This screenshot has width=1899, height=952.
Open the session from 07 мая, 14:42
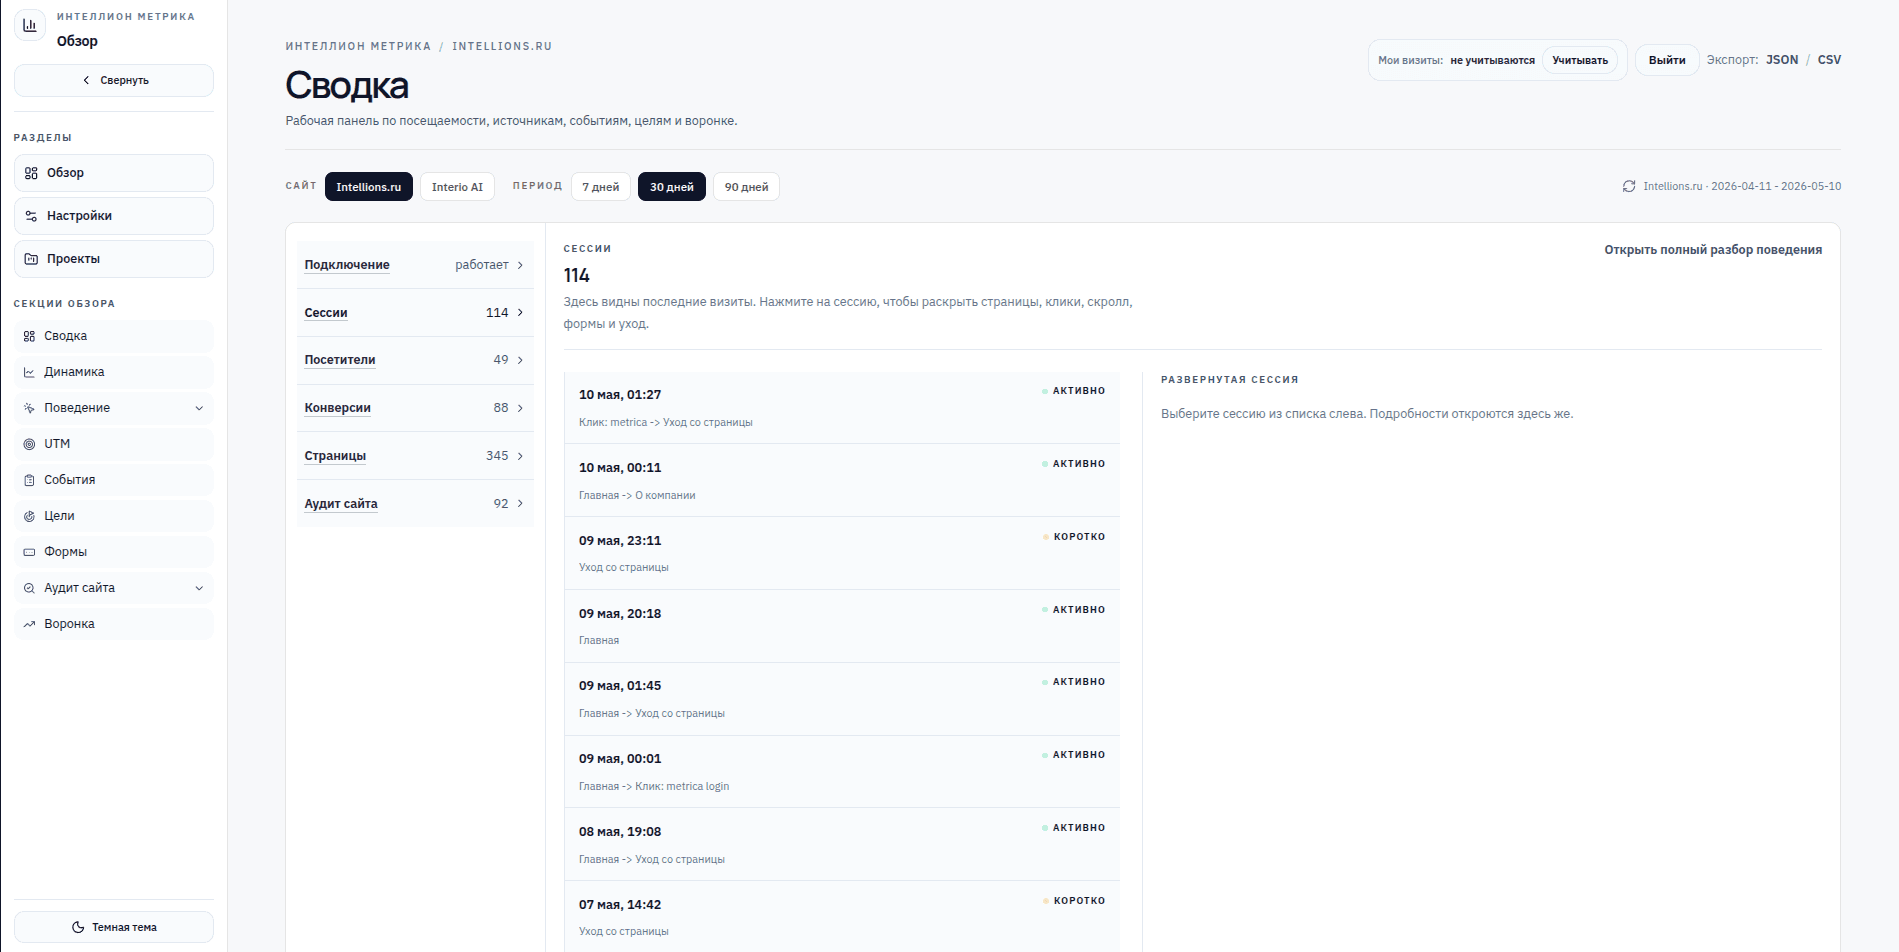coord(842,917)
